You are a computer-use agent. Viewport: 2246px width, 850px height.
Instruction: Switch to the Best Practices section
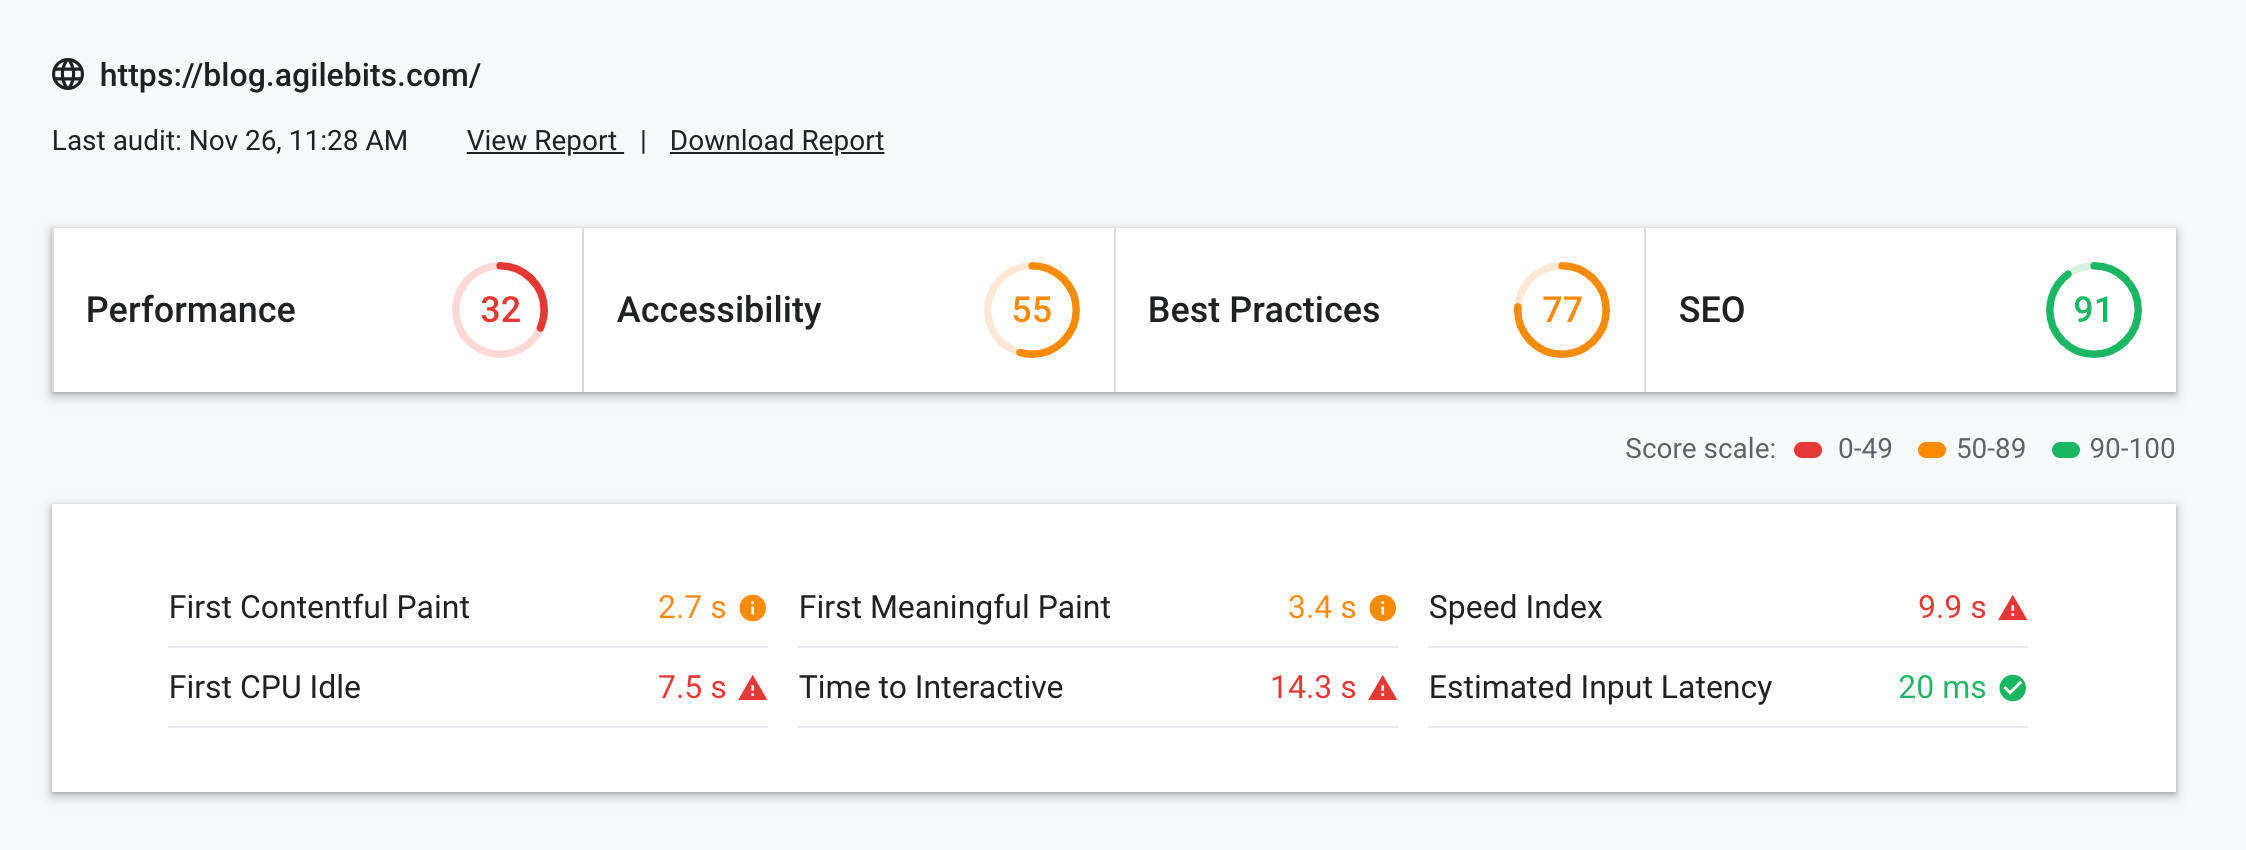1378,310
